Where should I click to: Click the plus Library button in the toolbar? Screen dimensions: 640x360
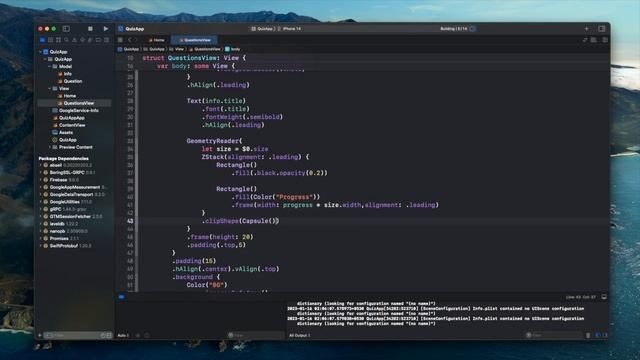(x=587, y=29)
